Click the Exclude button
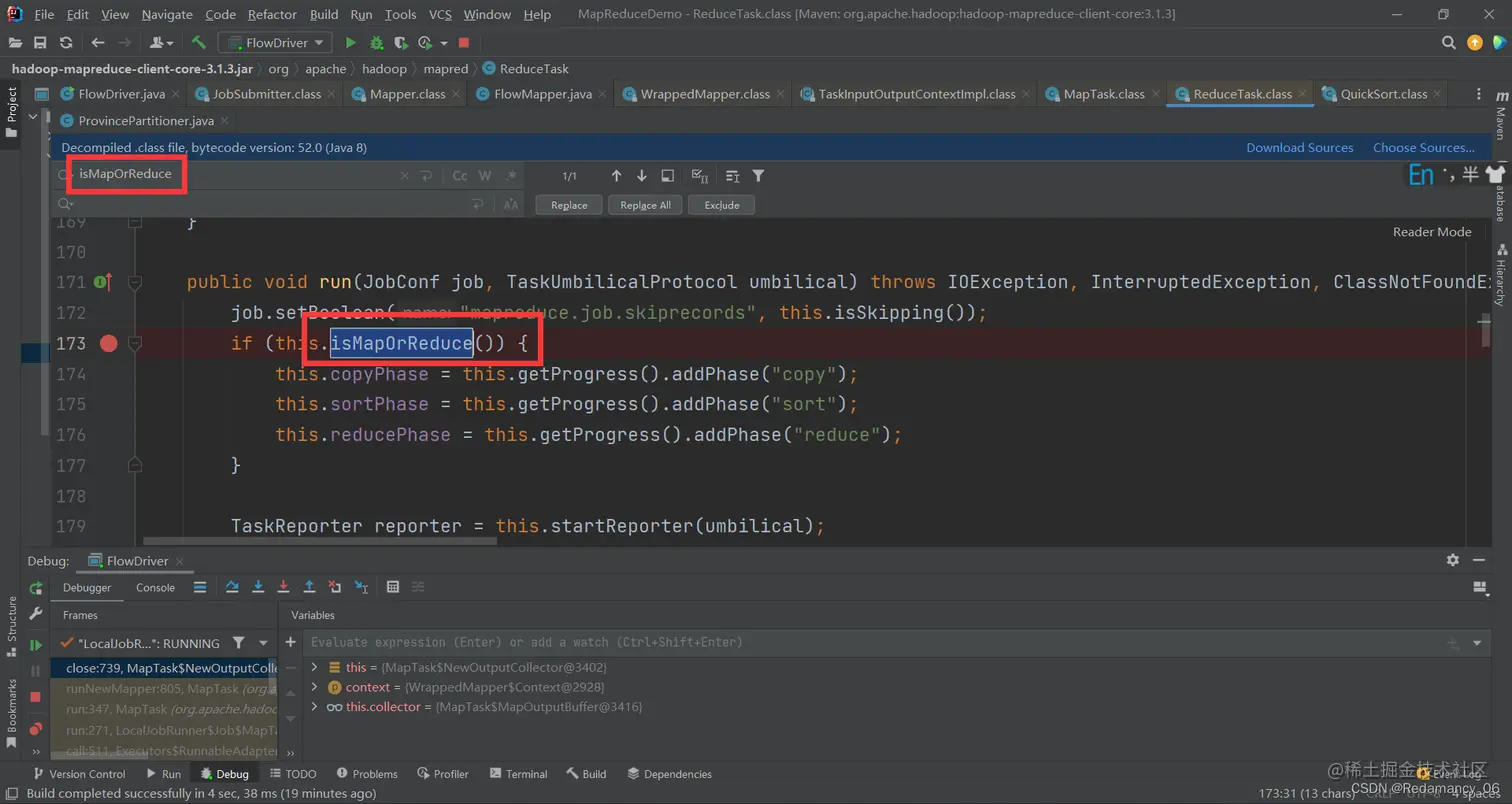Image resolution: width=1512 pixels, height=804 pixels. coord(722,205)
